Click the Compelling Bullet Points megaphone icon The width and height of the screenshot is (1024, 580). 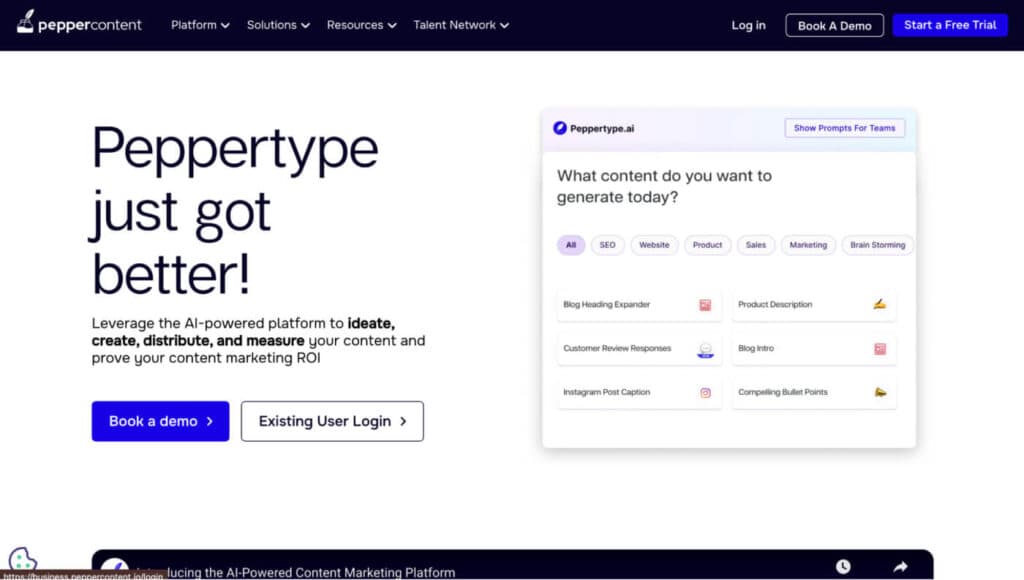click(x=879, y=392)
